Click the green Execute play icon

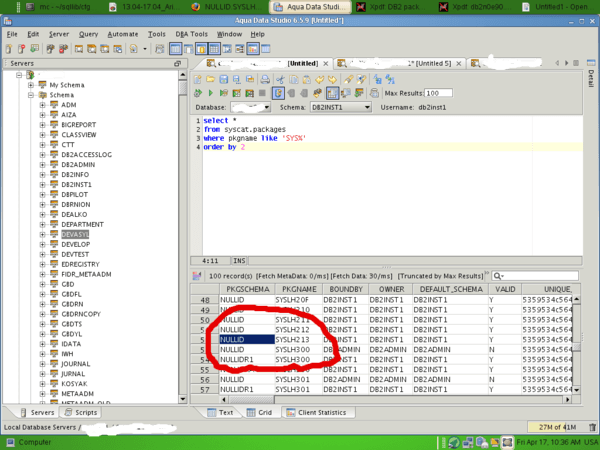[210, 93]
